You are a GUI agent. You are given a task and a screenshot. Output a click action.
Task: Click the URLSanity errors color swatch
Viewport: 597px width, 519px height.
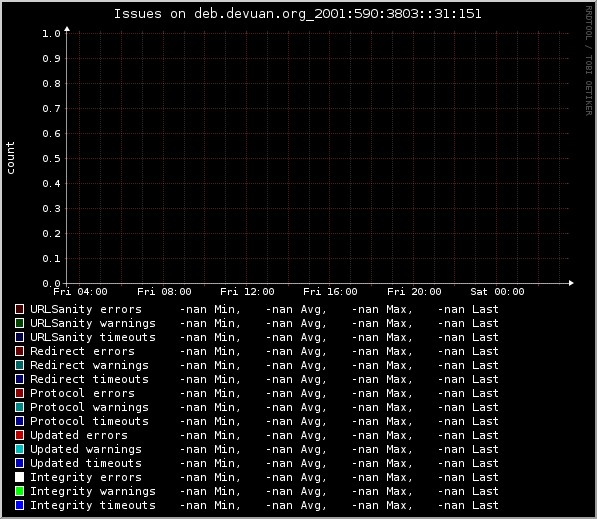tap(19, 309)
